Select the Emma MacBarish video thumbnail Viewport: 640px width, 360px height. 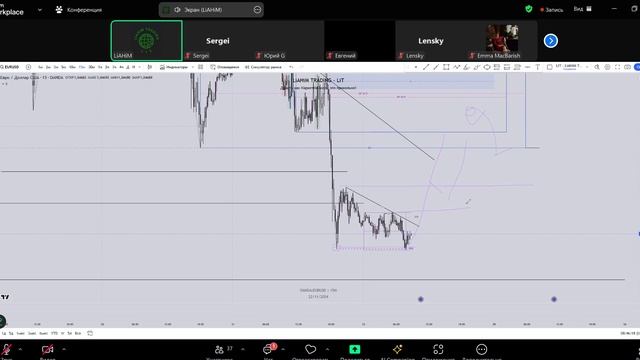pyautogui.click(x=502, y=41)
